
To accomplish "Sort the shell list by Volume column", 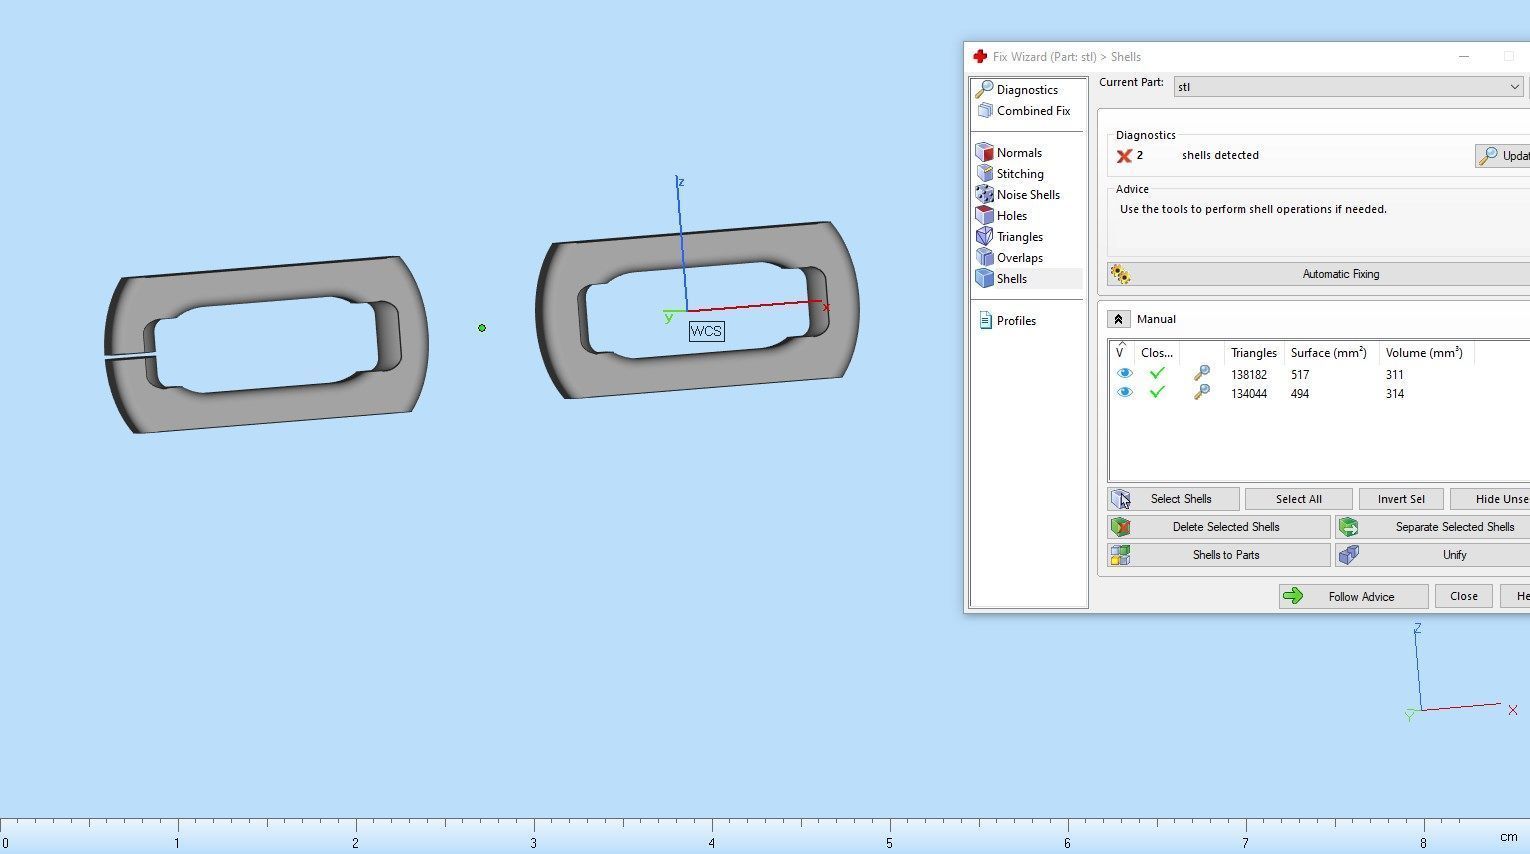I will point(1424,353).
